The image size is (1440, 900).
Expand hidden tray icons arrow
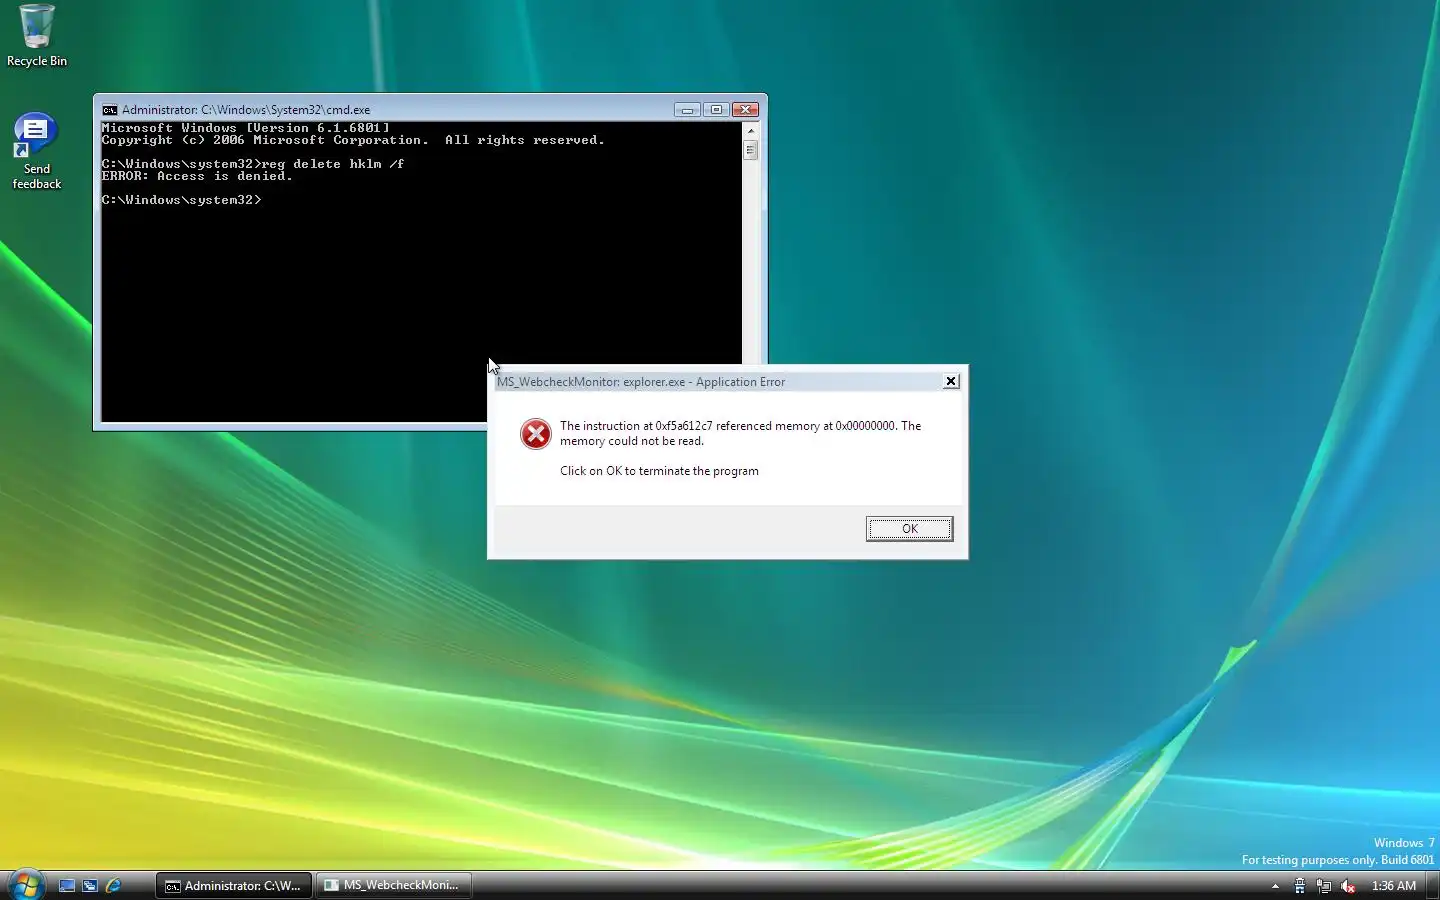click(x=1275, y=886)
